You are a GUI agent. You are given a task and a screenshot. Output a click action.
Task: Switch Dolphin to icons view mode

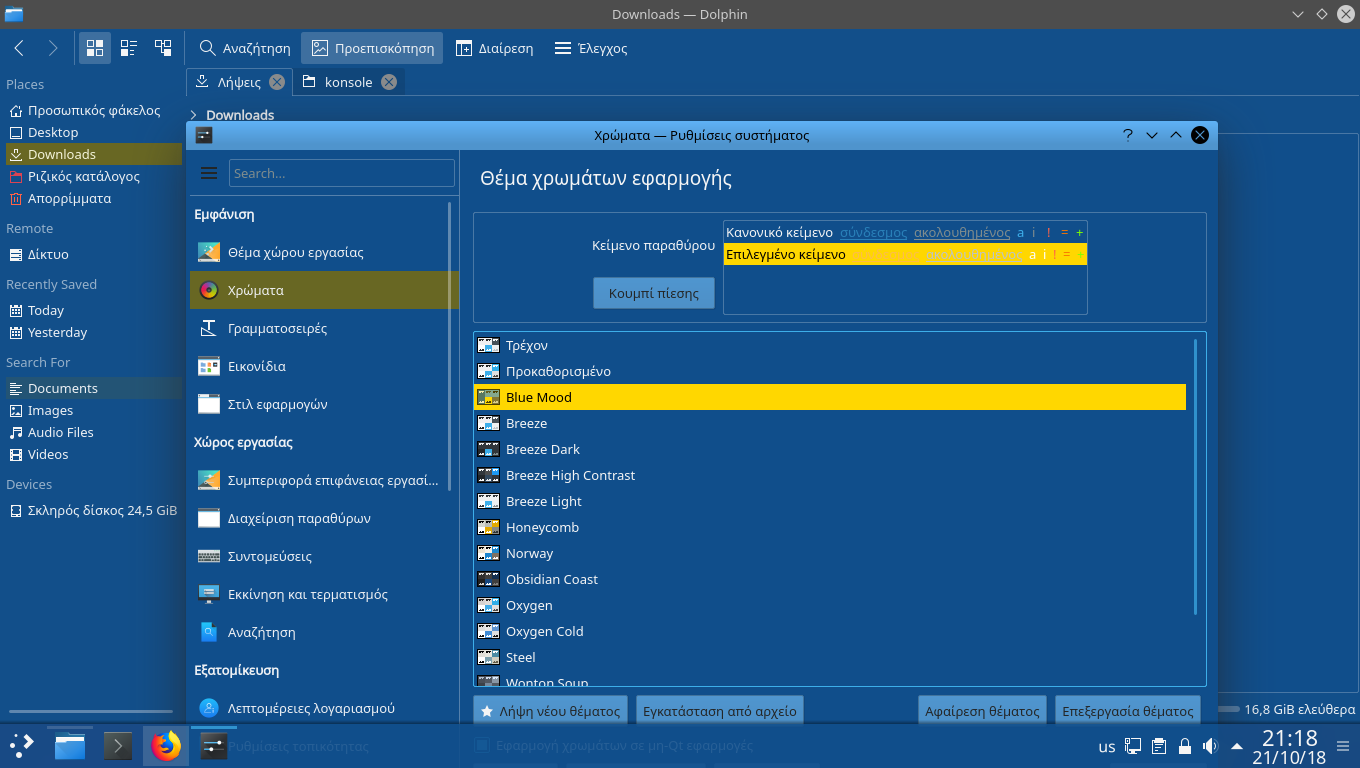click(x=95, y=48)
